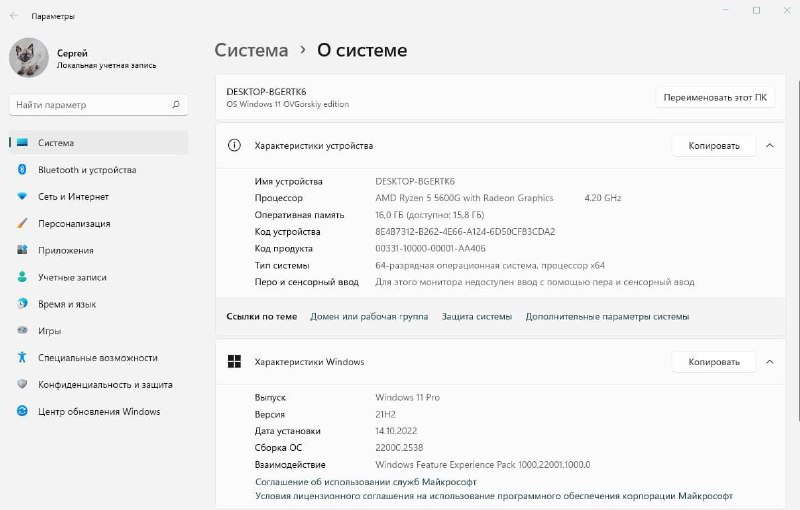The height and width of the screenshot is (510, 800).
Task: Open Время и язык settings
Action: (x=98, y=304)
